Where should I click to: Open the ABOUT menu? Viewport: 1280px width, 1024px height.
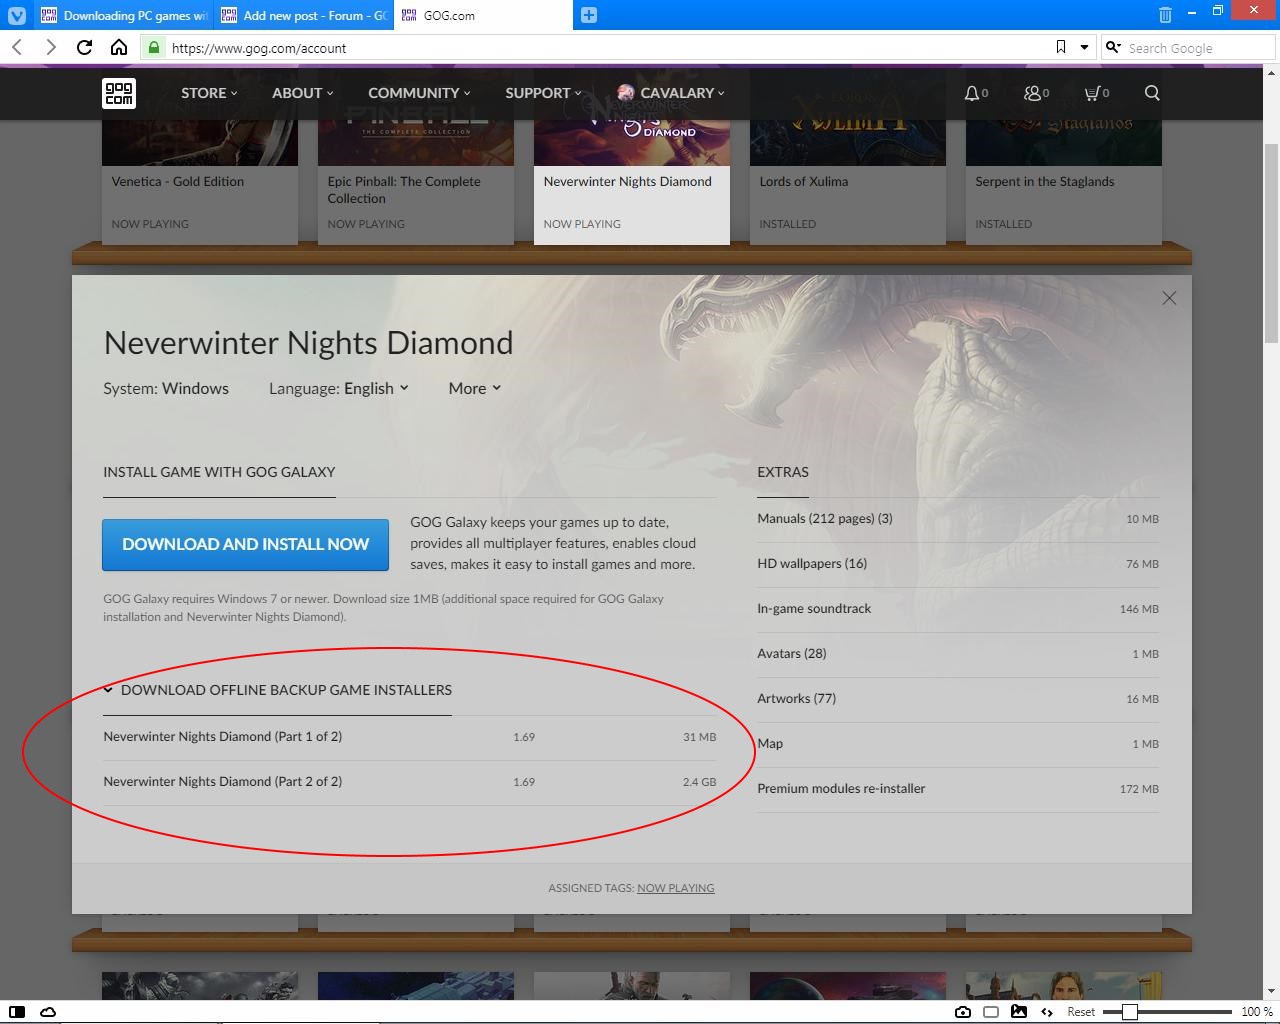(303, 93)
